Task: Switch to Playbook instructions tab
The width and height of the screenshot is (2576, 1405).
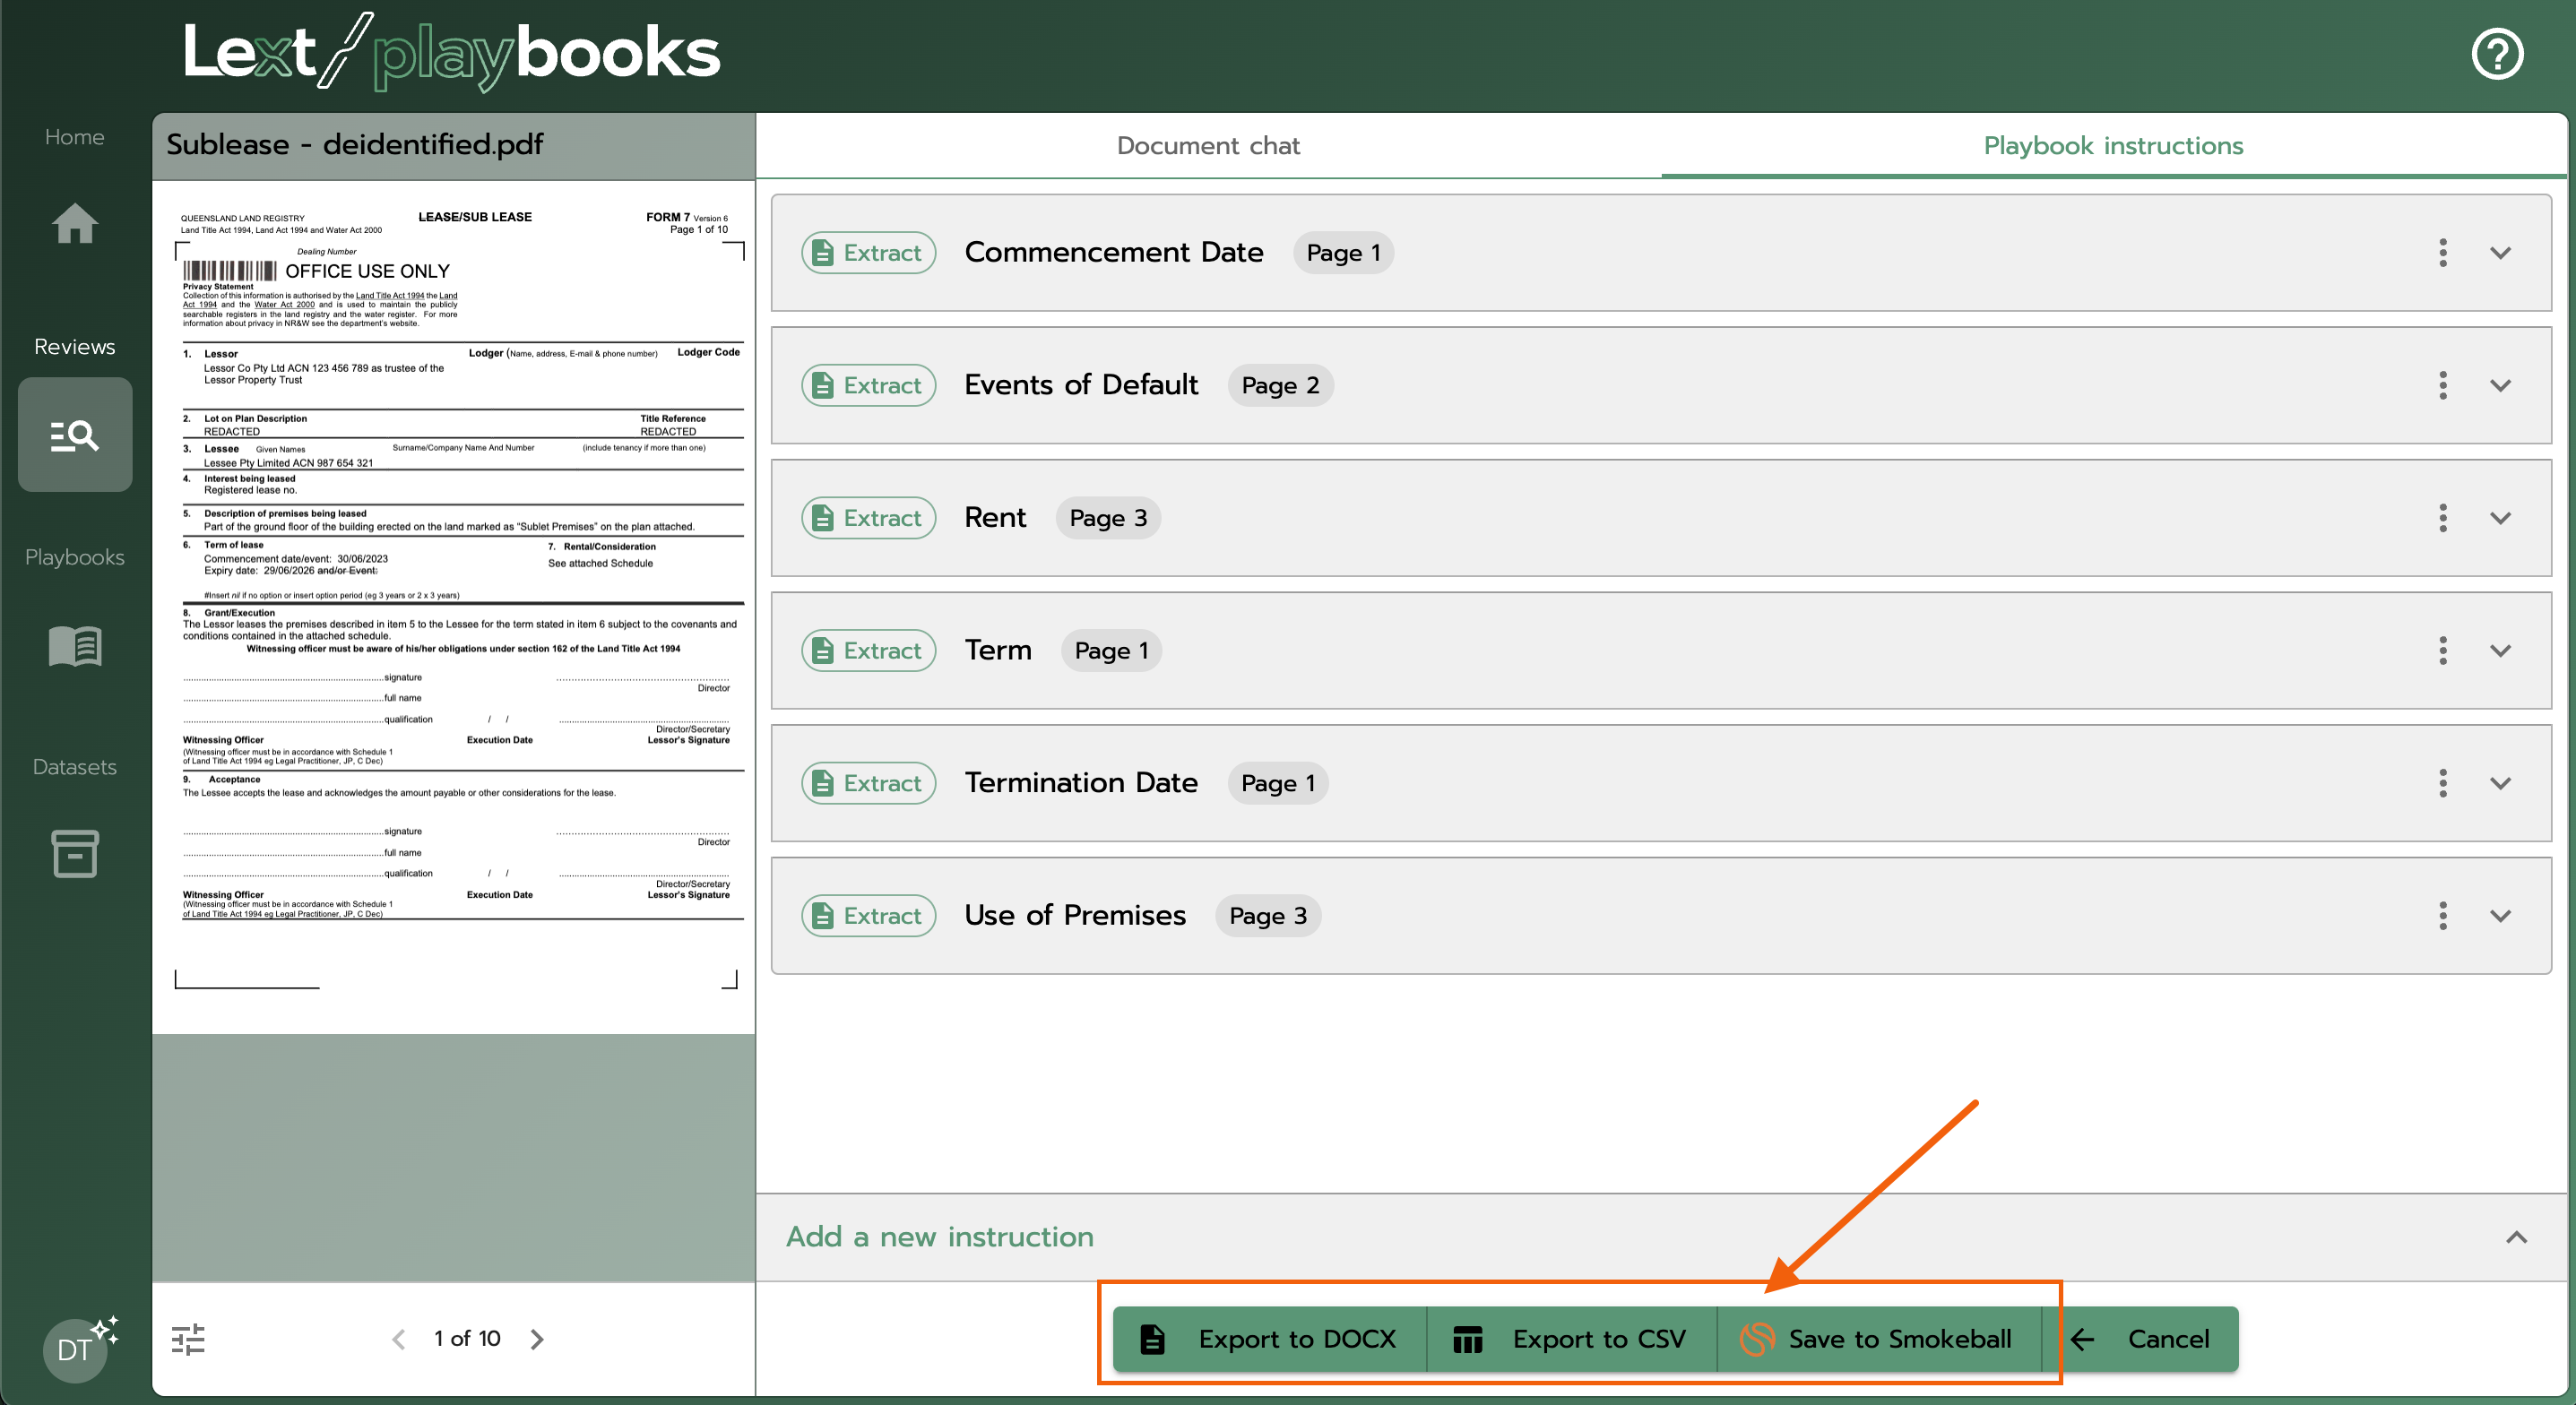Action: (x=2113, y=146)
